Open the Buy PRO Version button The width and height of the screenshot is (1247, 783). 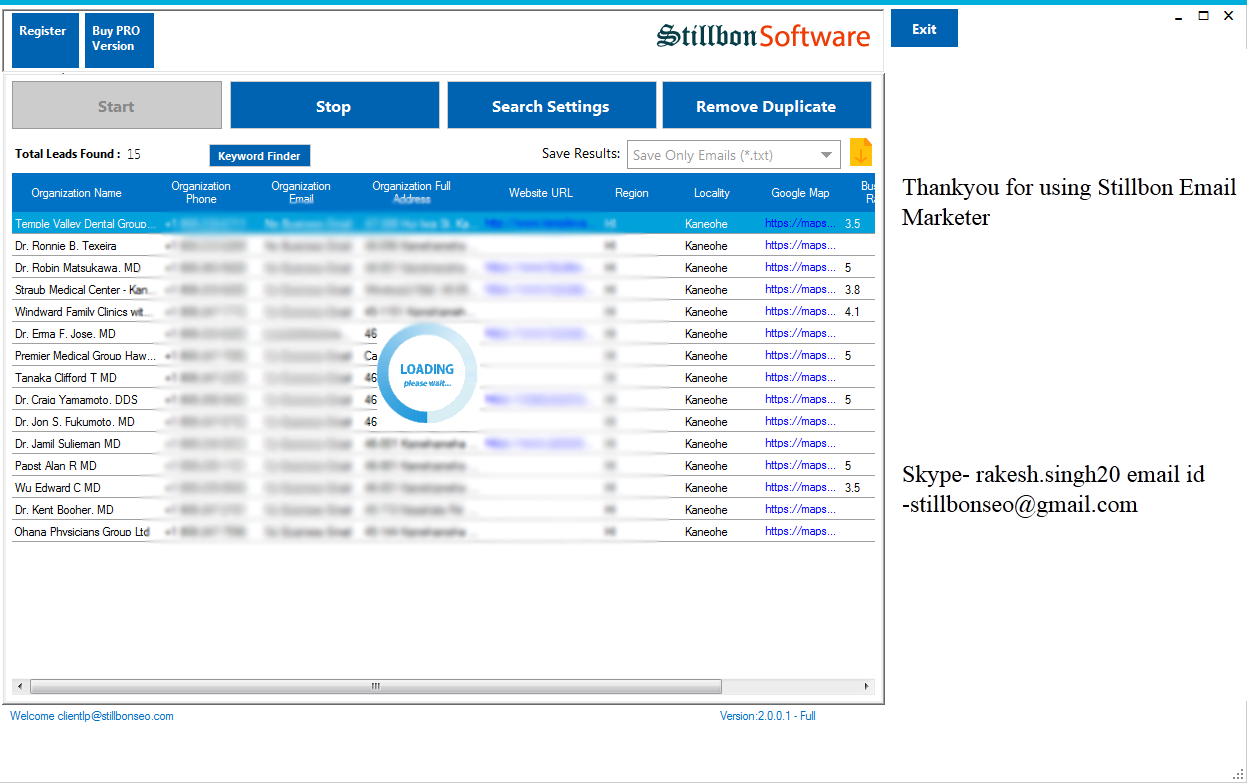[119, 40]
